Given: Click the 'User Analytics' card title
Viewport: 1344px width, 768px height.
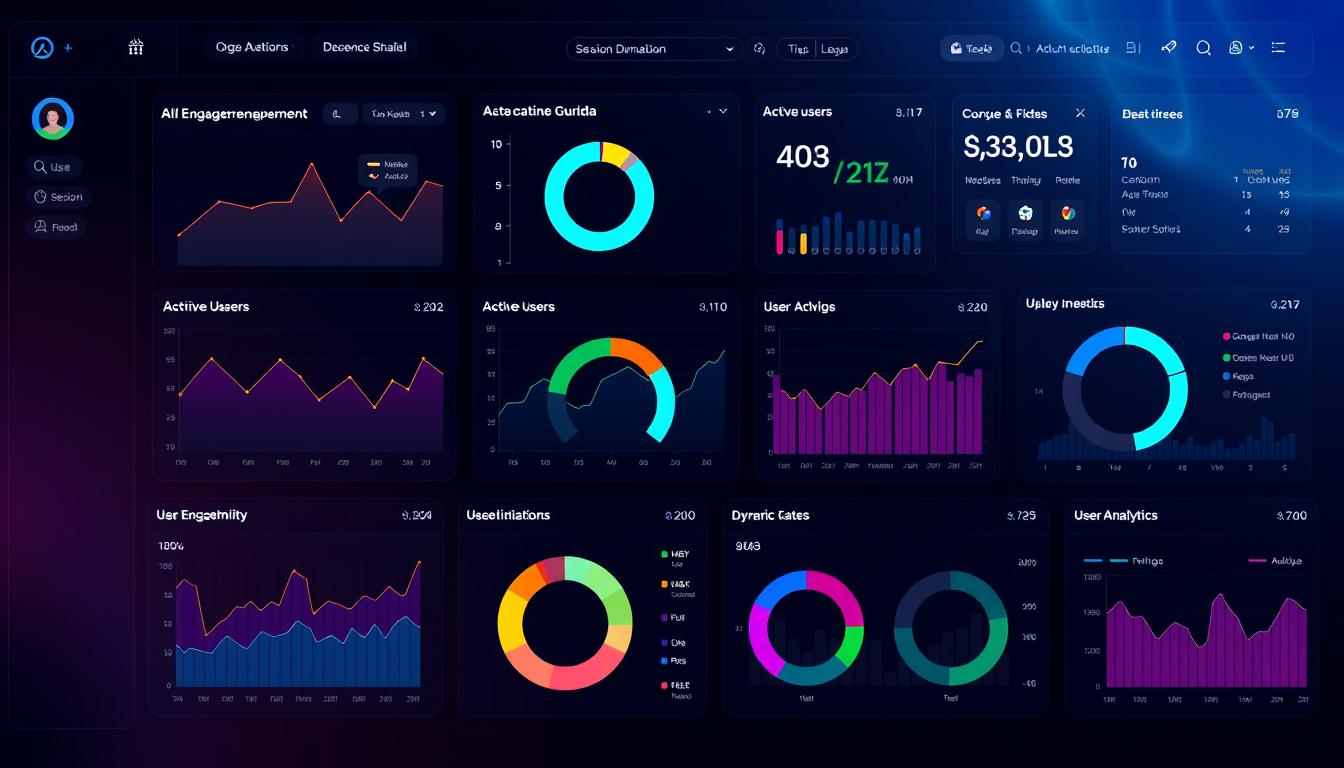Looking at the screenshot, I should pos(1116,515).
